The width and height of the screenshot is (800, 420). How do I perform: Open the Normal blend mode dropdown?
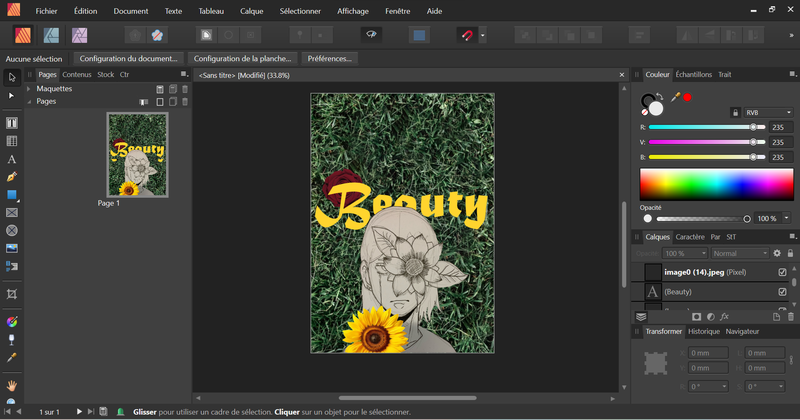tap(738, 253)
